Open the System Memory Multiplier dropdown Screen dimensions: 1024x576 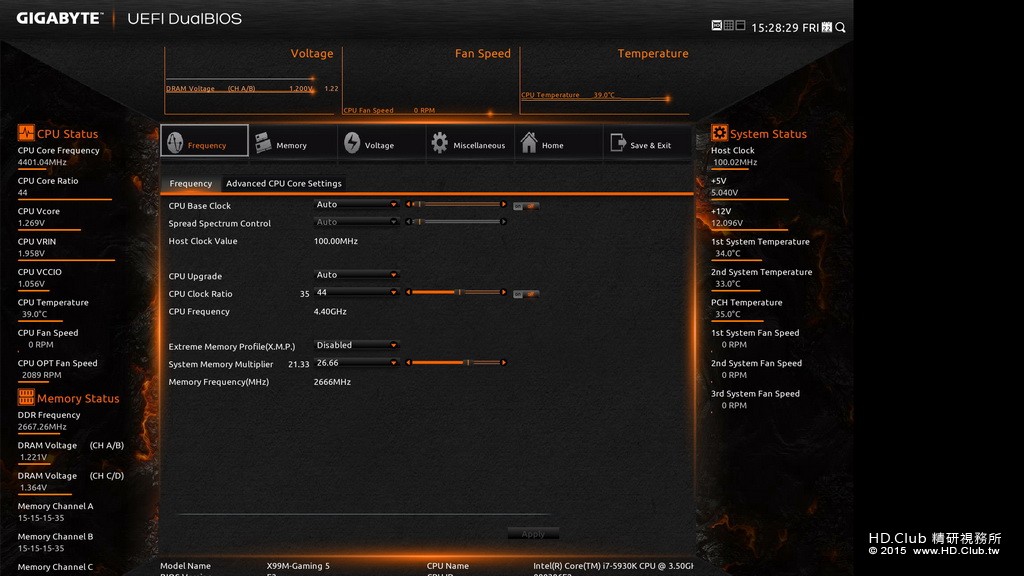pyautogui.click(x=356, y=362)
